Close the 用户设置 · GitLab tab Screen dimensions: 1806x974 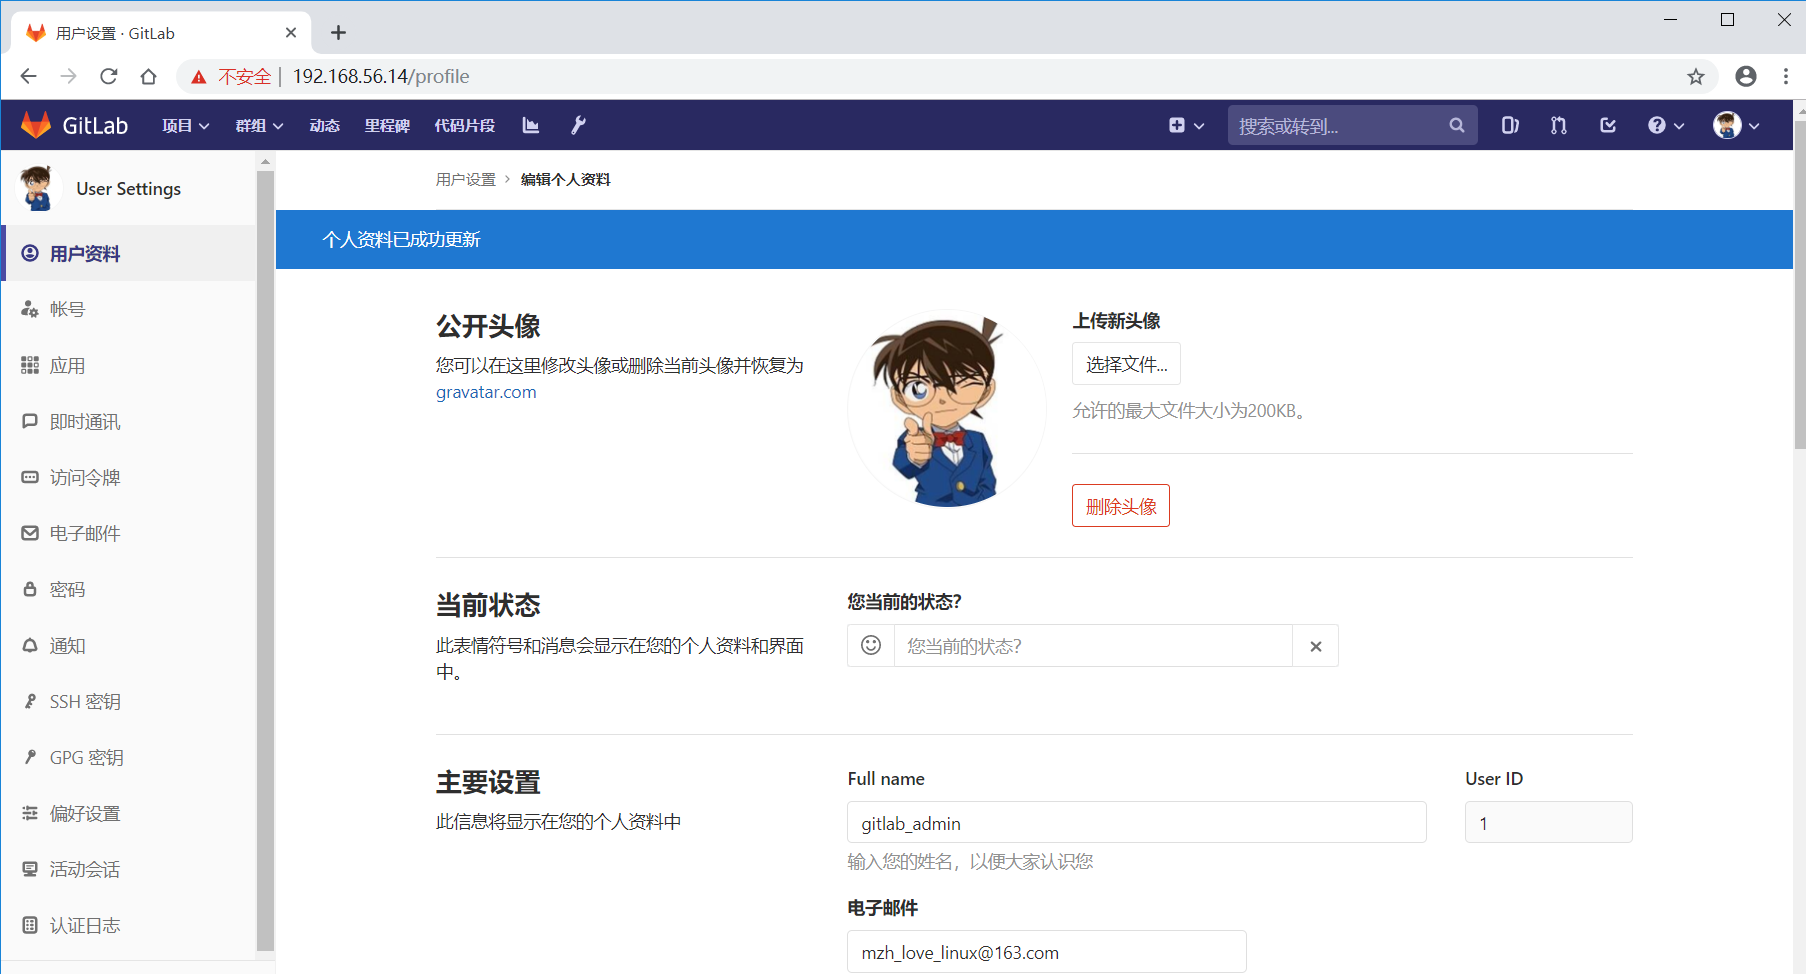pos(291,33)
